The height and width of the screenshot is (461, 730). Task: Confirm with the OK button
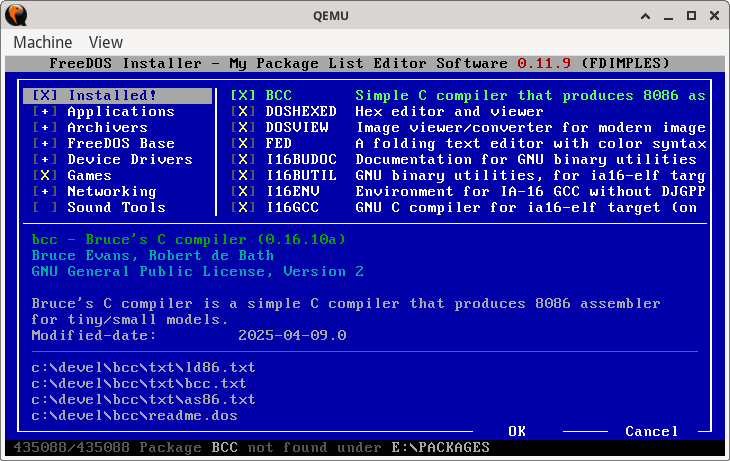point(517,432)
